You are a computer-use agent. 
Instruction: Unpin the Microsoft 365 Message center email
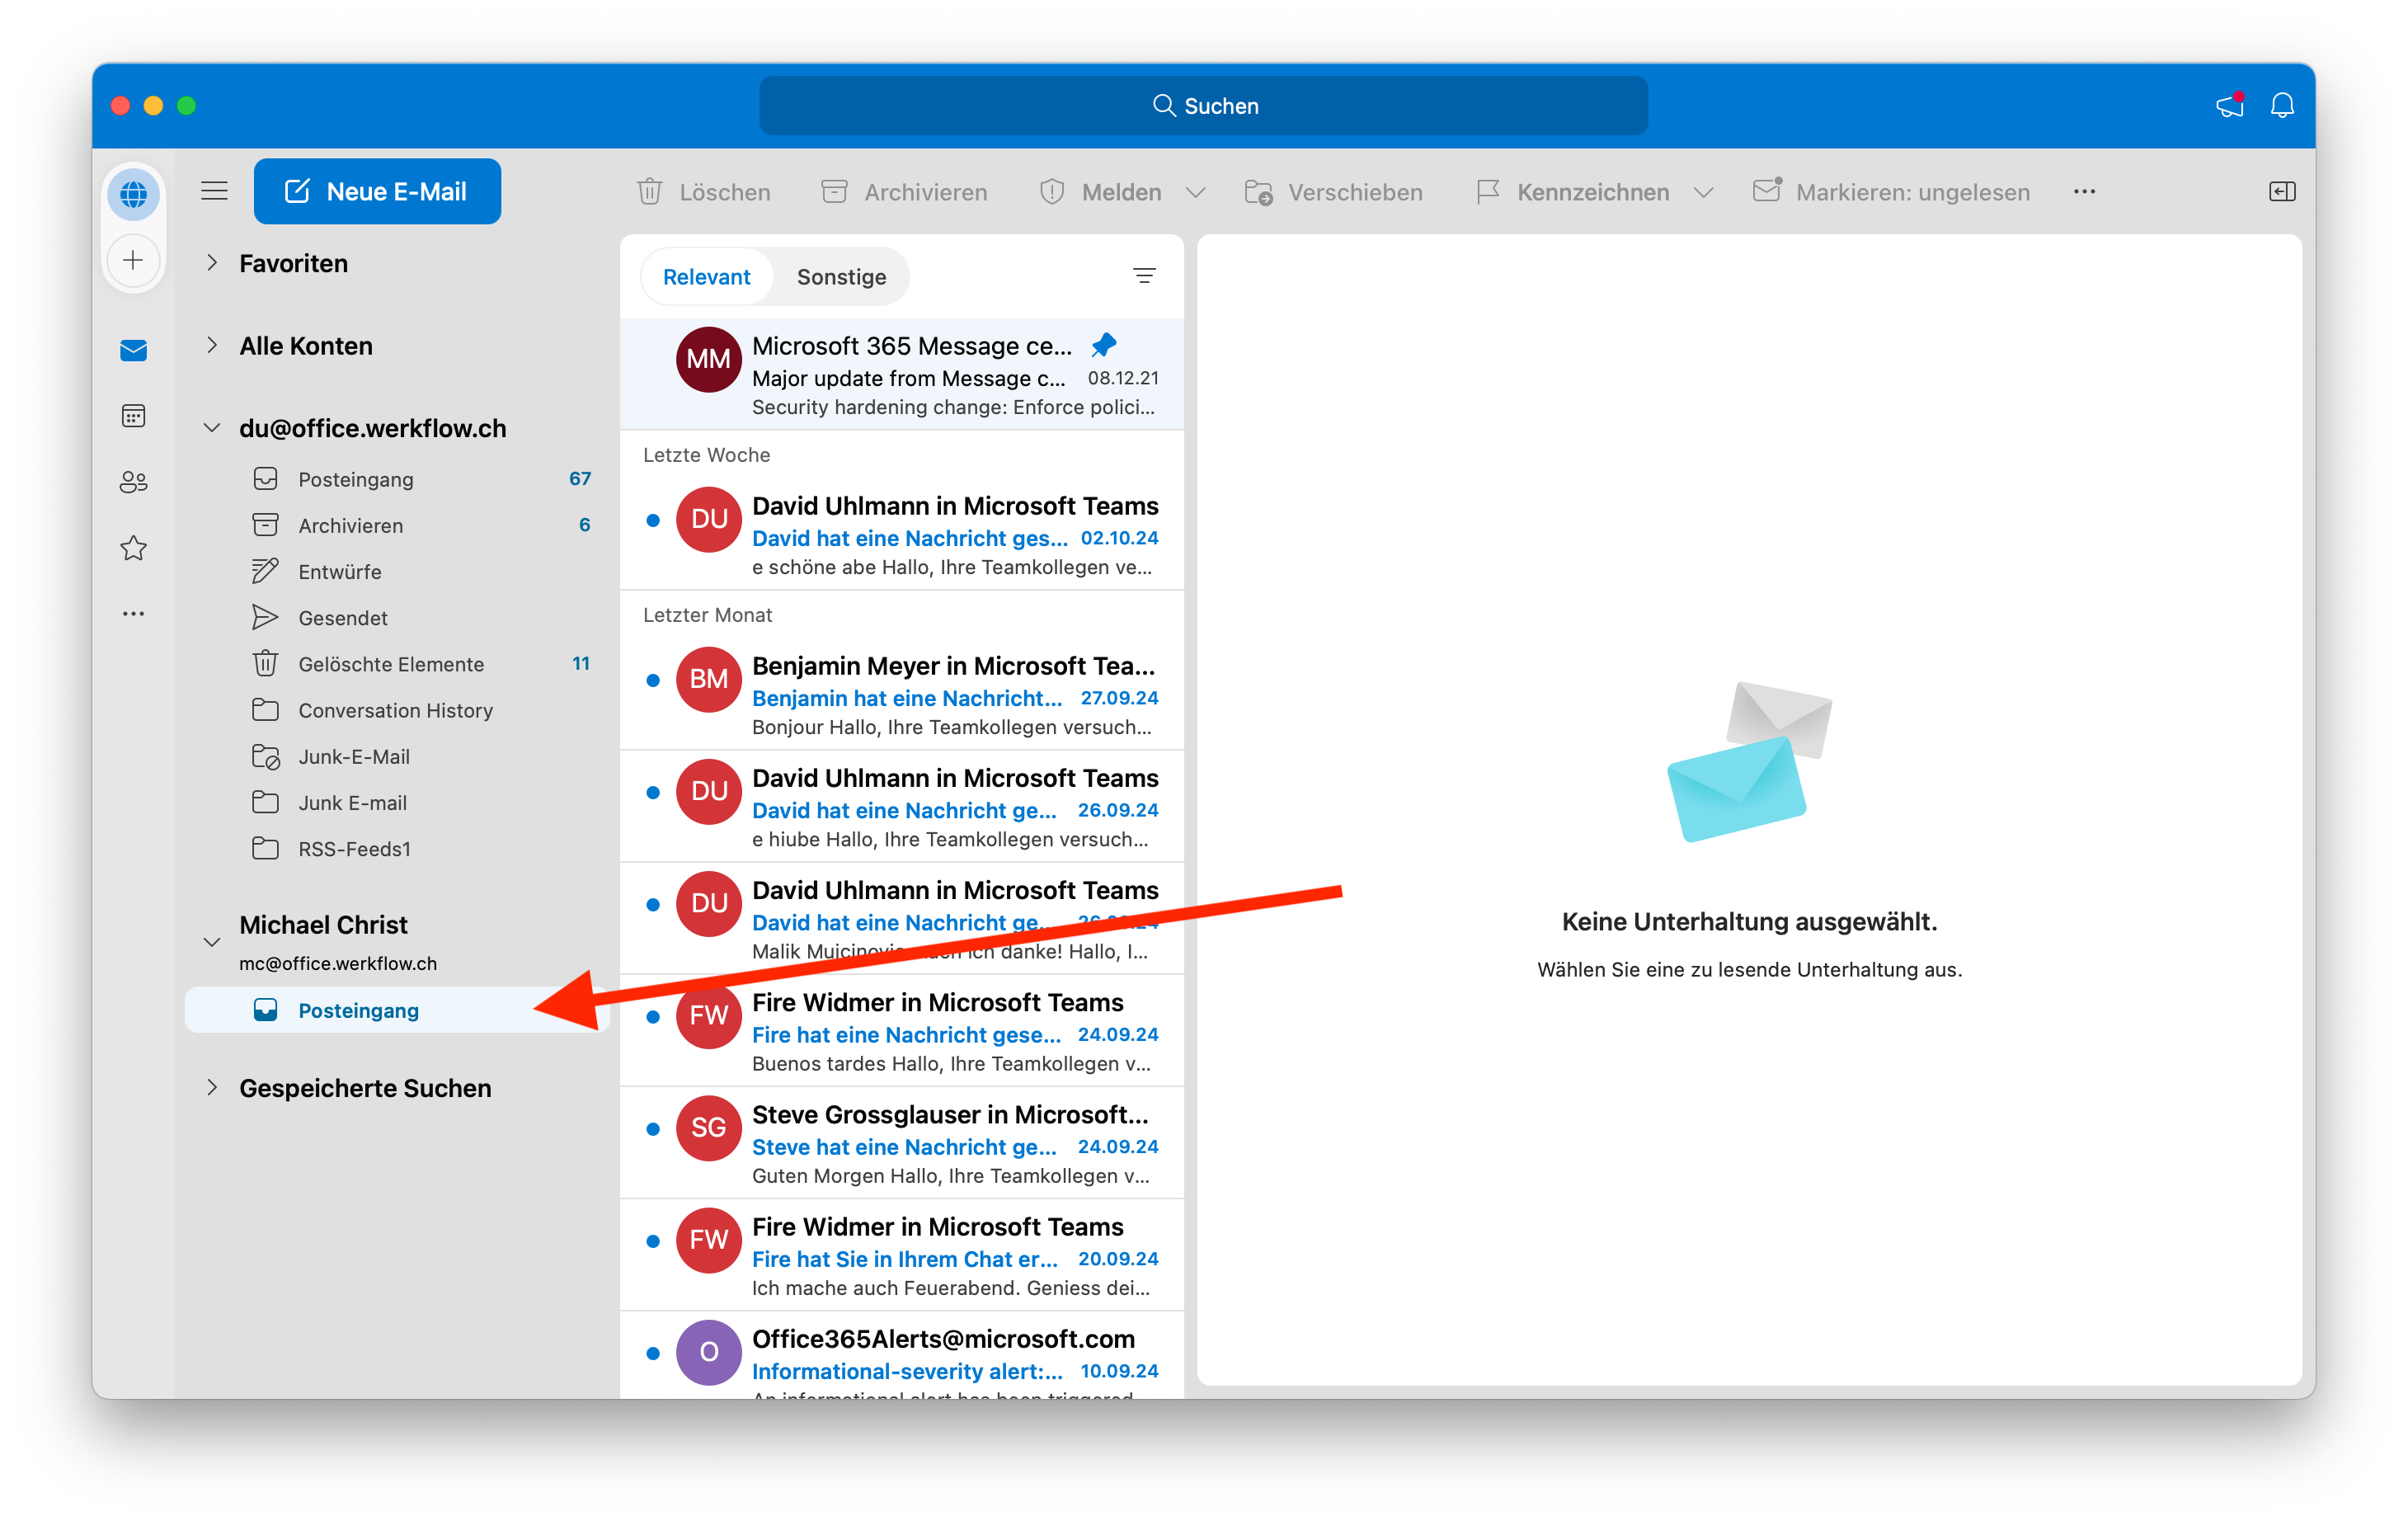(1103, 345)
